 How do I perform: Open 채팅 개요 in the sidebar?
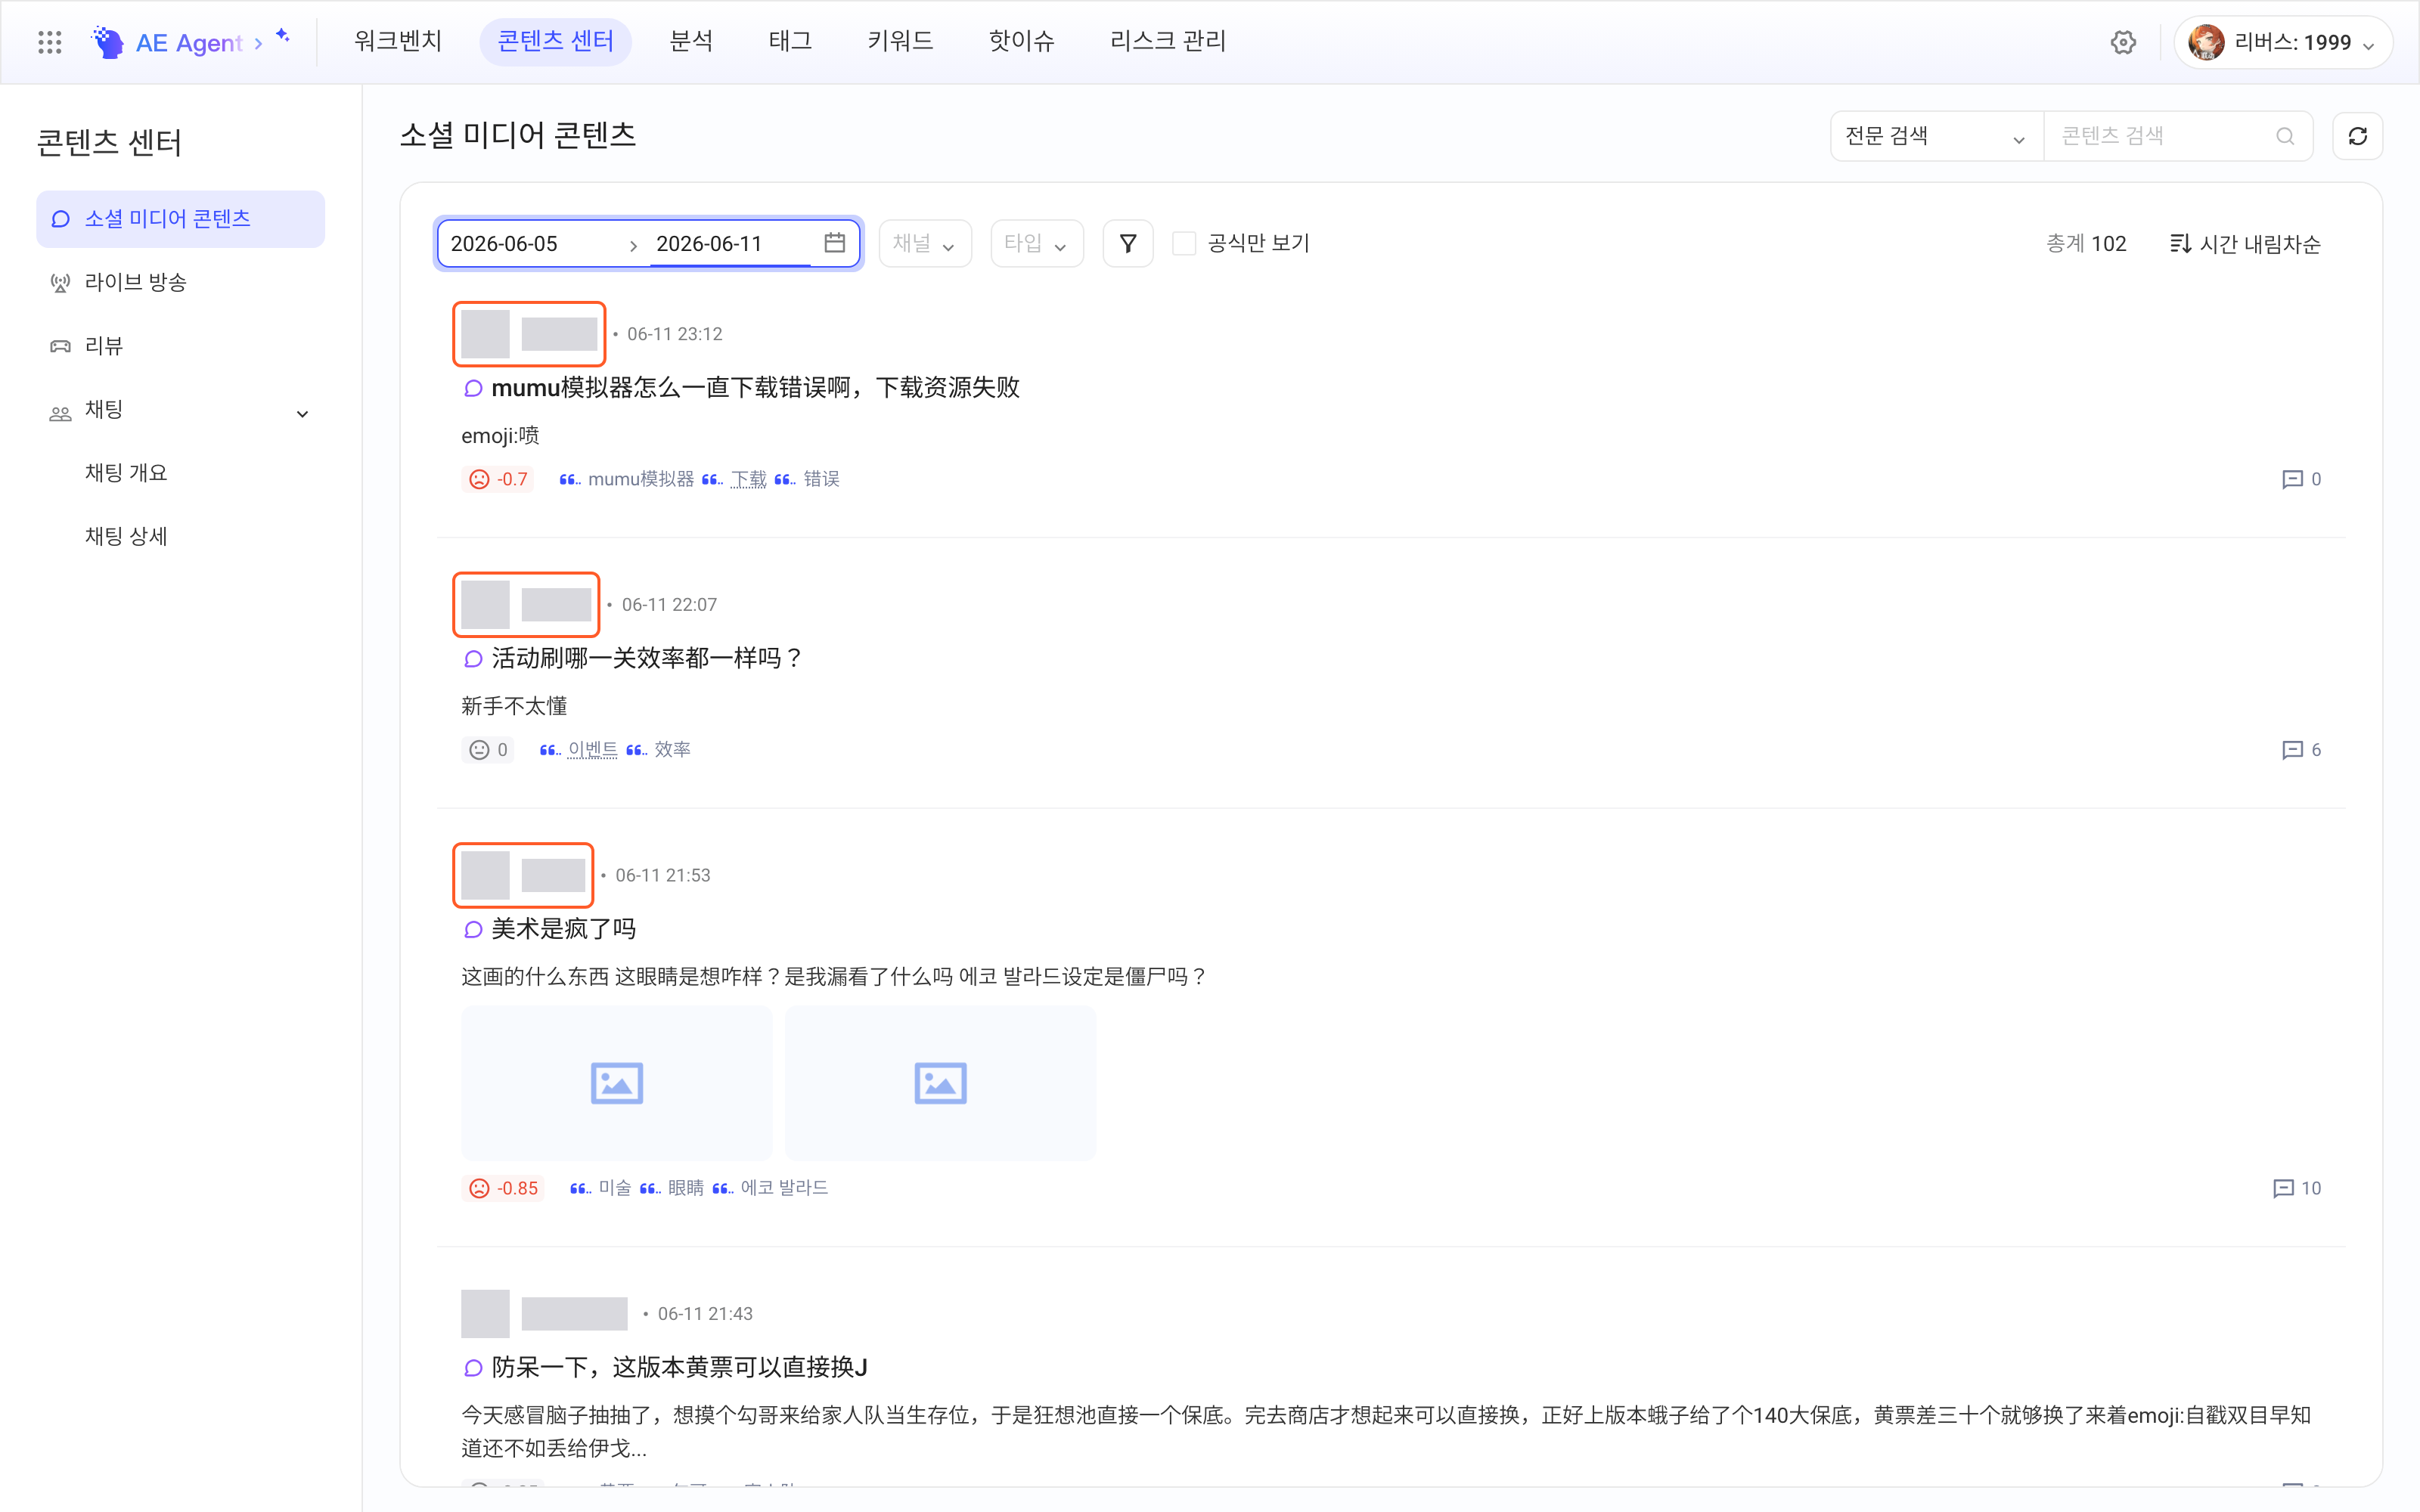pyautogui.click(x=181, y=472)
